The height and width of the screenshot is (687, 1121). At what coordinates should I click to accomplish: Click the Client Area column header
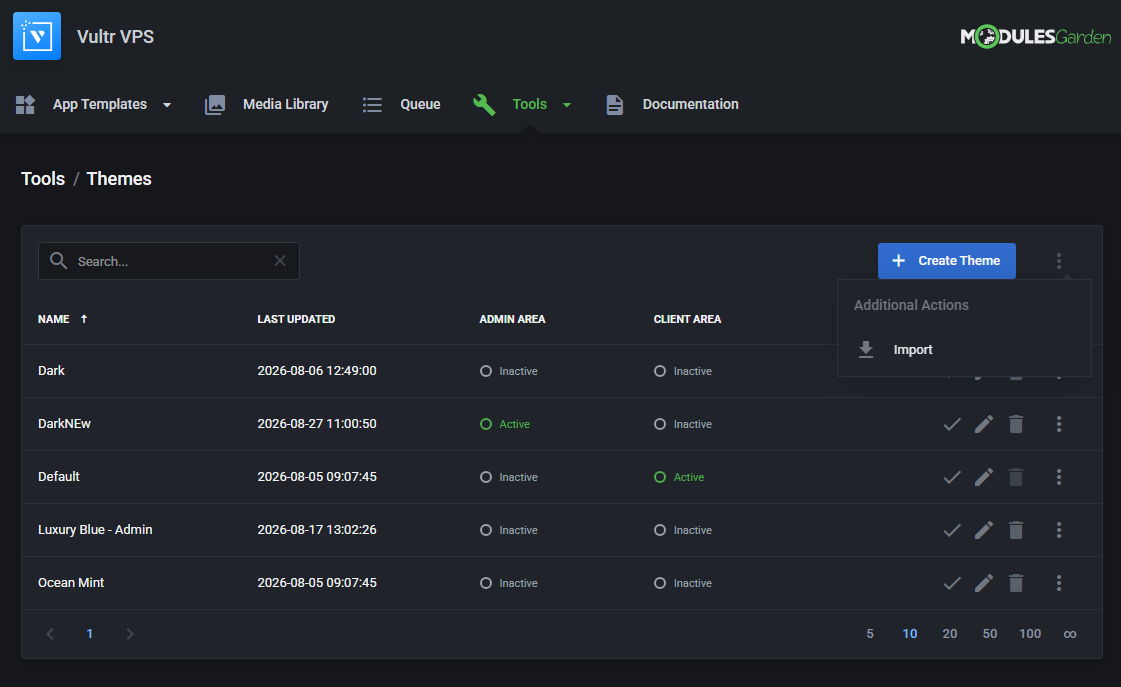point(687,319)
